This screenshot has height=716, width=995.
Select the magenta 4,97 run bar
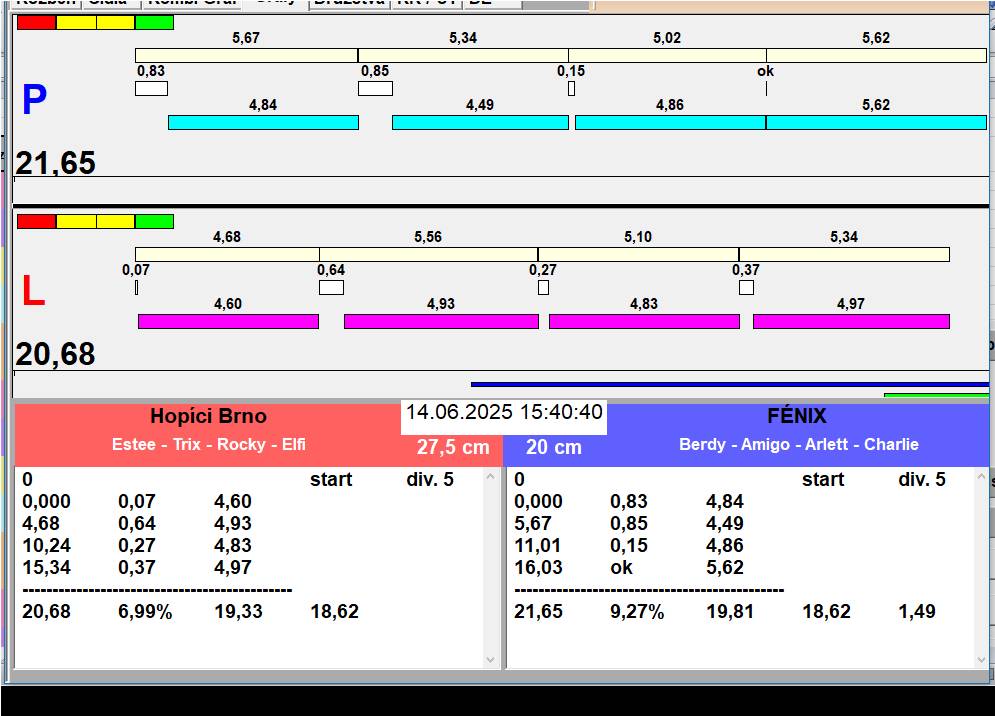pos(851,321)
